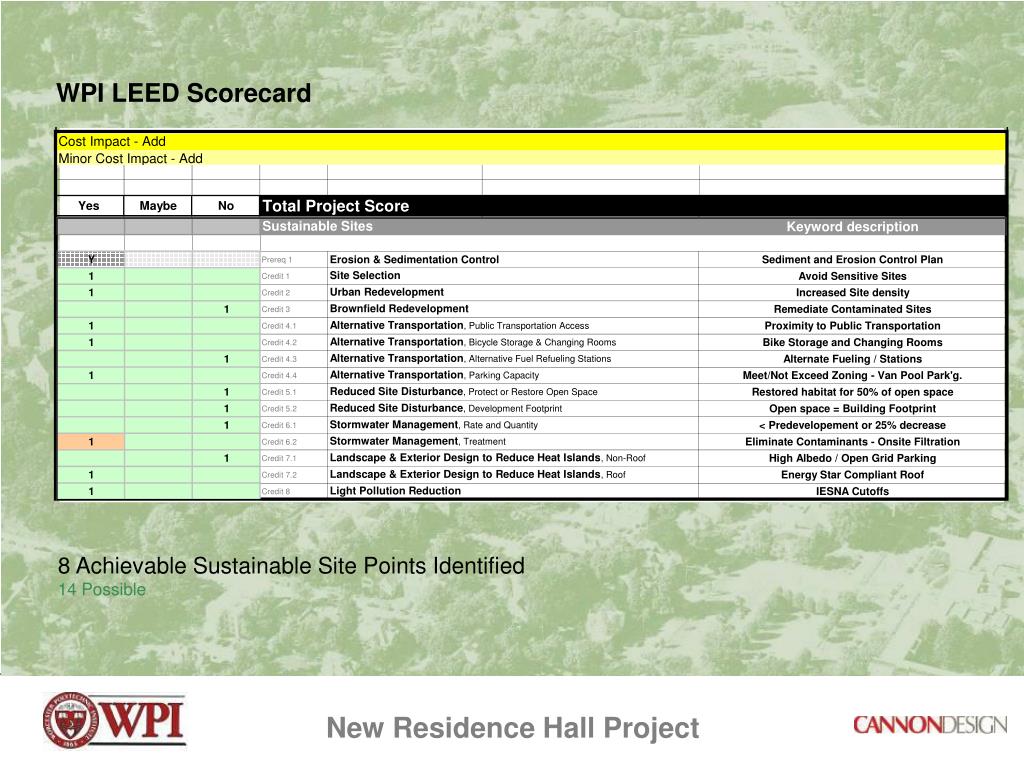1024x768 pixels.
Task: Click the 'Credit 4.2' label
Action: [279, 342]
